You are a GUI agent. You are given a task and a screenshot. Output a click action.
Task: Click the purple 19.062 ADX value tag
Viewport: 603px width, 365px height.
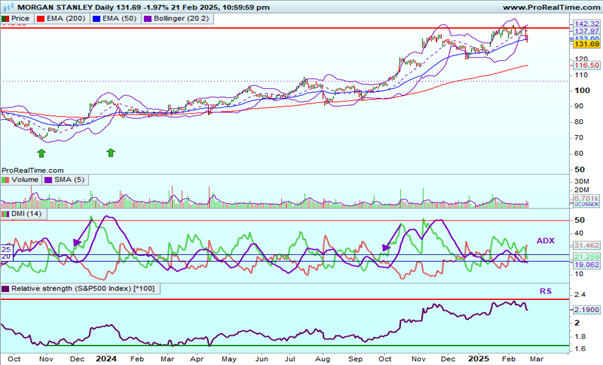click(586, 265)
